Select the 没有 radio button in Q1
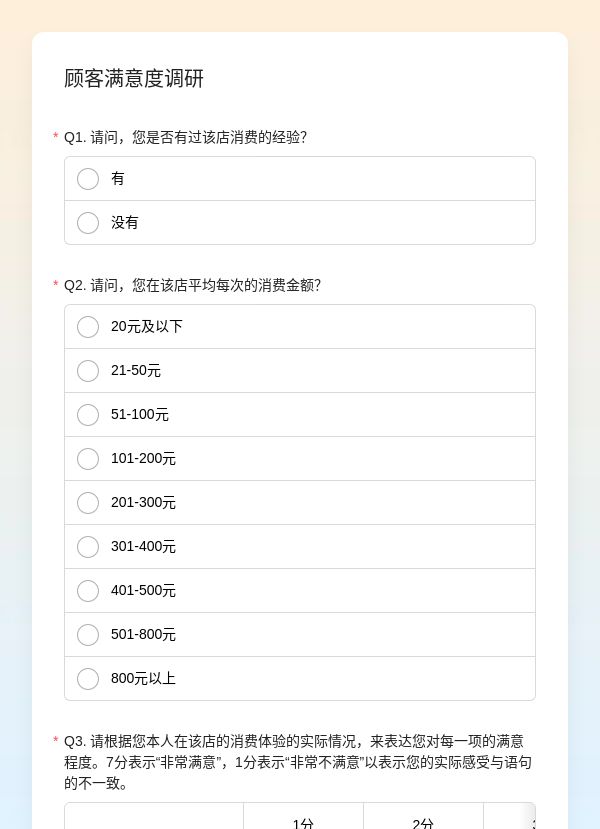This screenshot has width=600, height=829. coord(88,223)
